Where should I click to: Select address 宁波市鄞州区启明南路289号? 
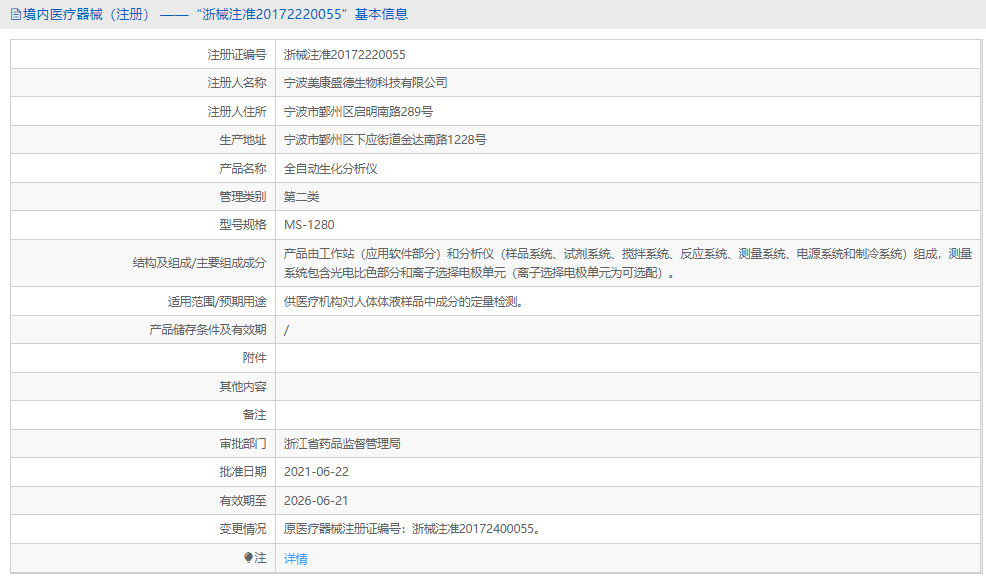click(358, 111)
